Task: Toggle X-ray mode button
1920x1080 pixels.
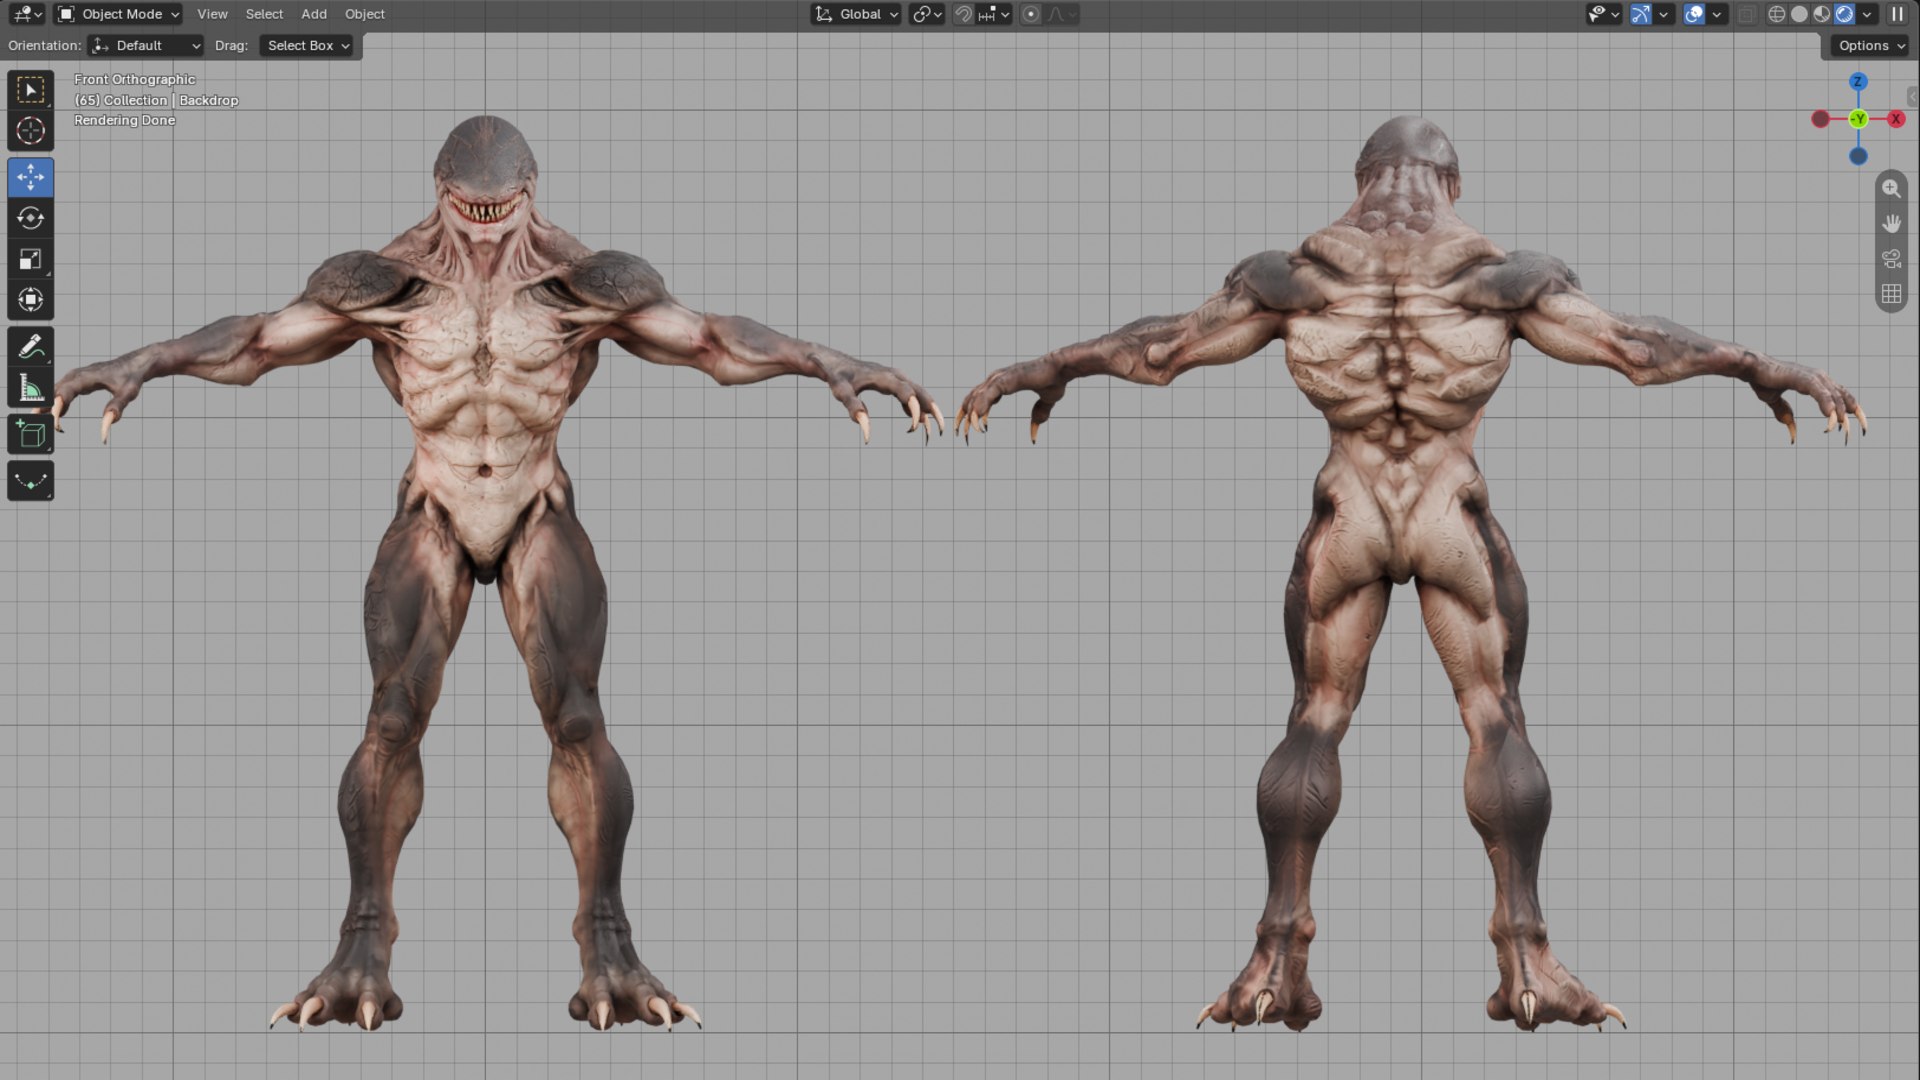Action: (x=1746, y=14)
